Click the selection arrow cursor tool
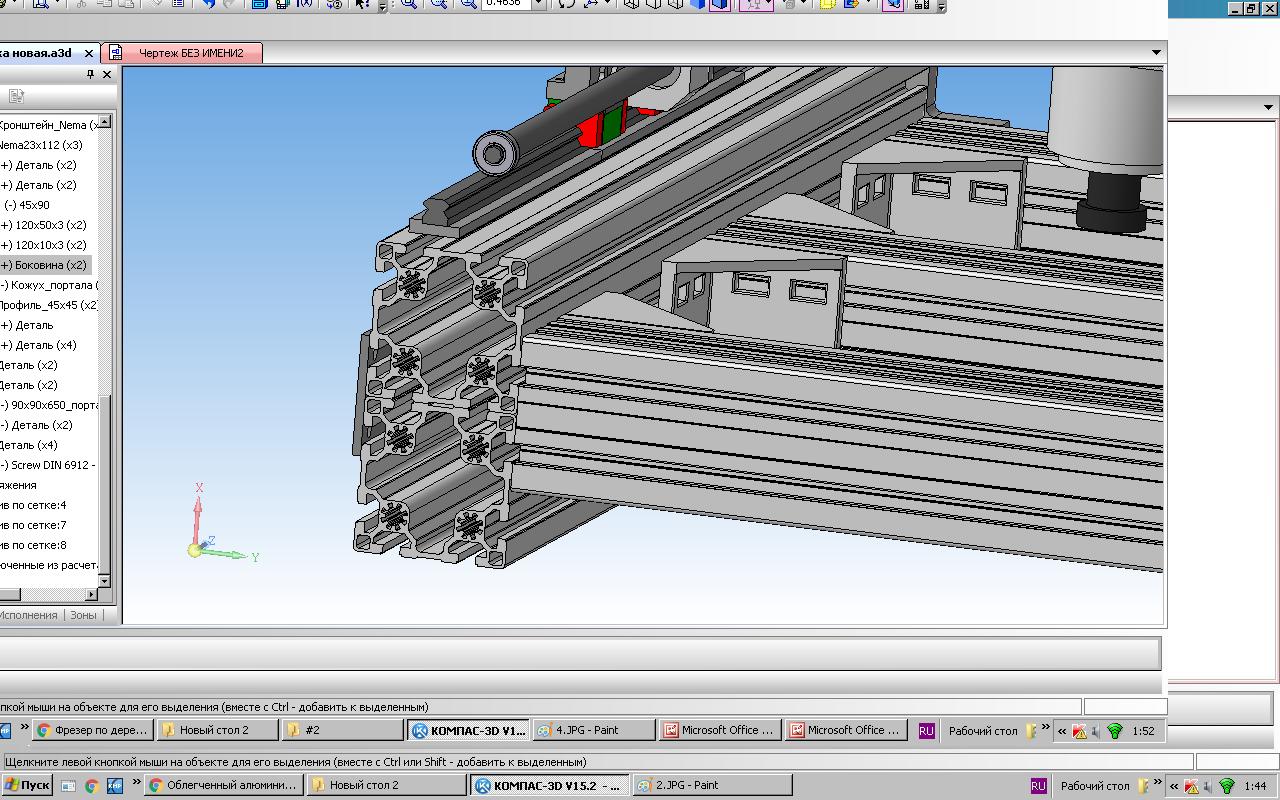 363,4
